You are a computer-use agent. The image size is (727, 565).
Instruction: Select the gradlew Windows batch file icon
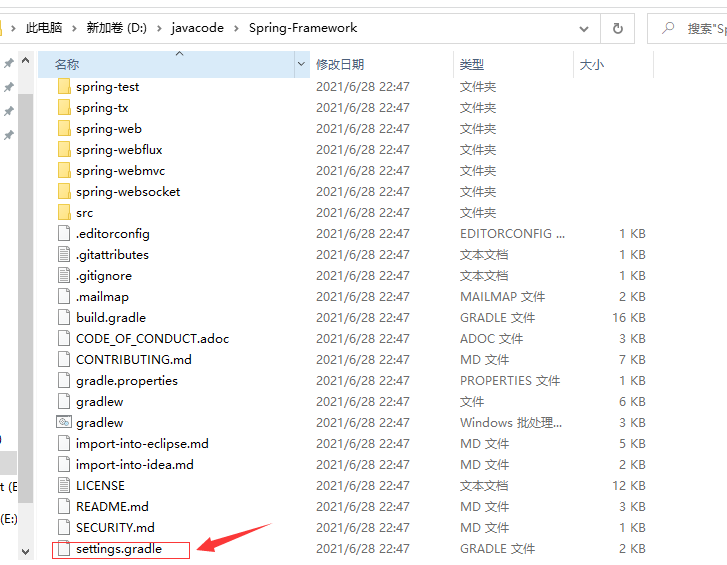tap(64, 422)
